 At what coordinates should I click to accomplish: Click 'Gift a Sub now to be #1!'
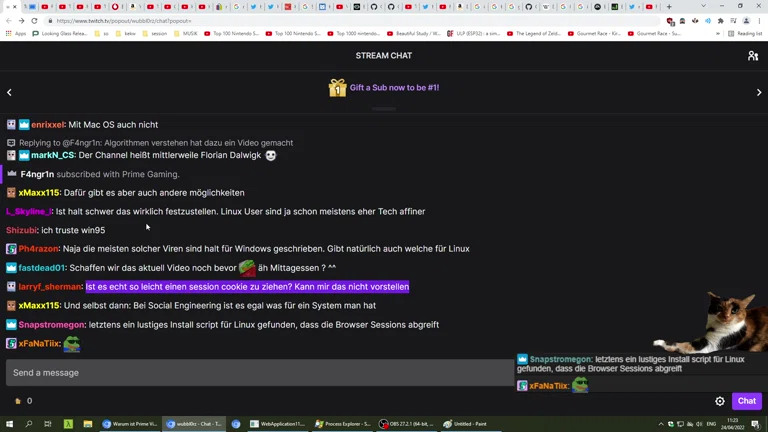394,88
